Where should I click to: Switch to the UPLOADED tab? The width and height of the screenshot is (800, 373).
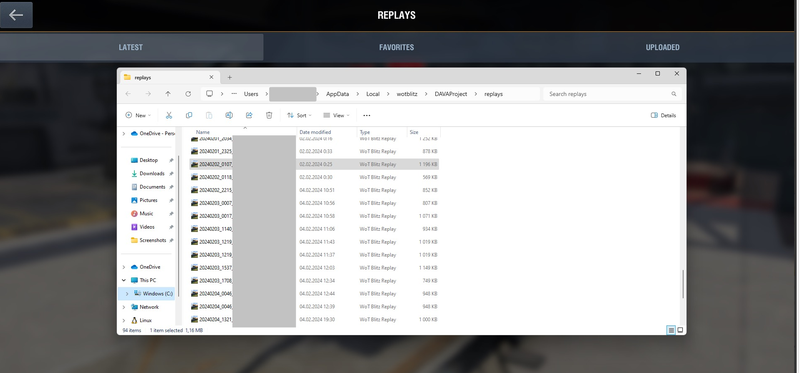pyautogui.click(x=662, y=47)
